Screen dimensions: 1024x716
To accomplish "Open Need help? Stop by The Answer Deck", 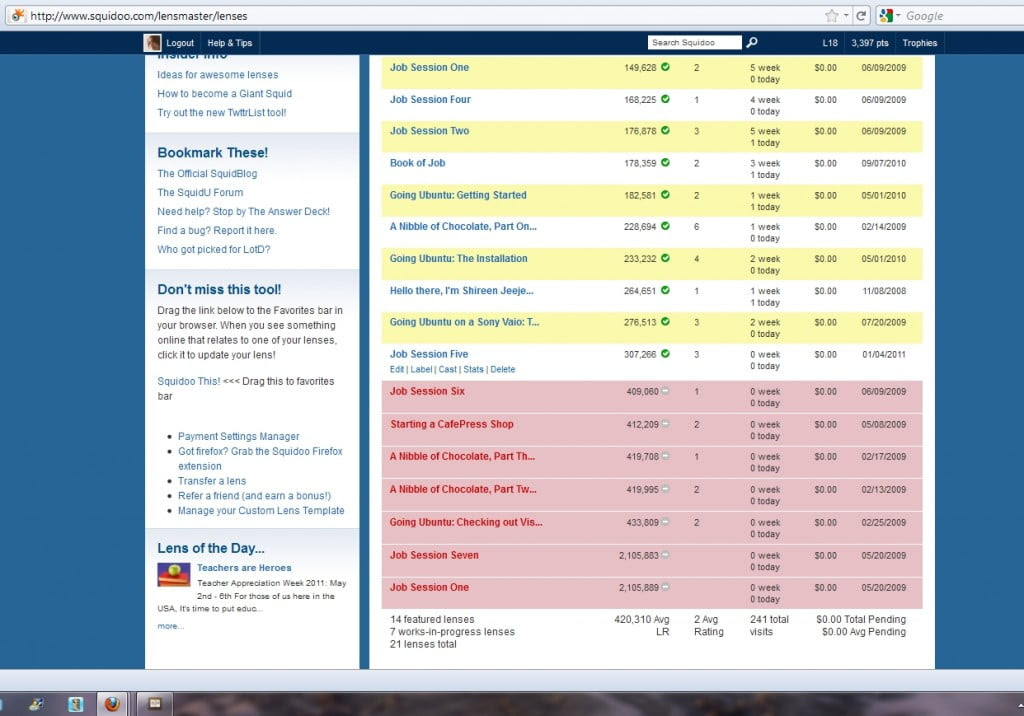I will (244, 212).
